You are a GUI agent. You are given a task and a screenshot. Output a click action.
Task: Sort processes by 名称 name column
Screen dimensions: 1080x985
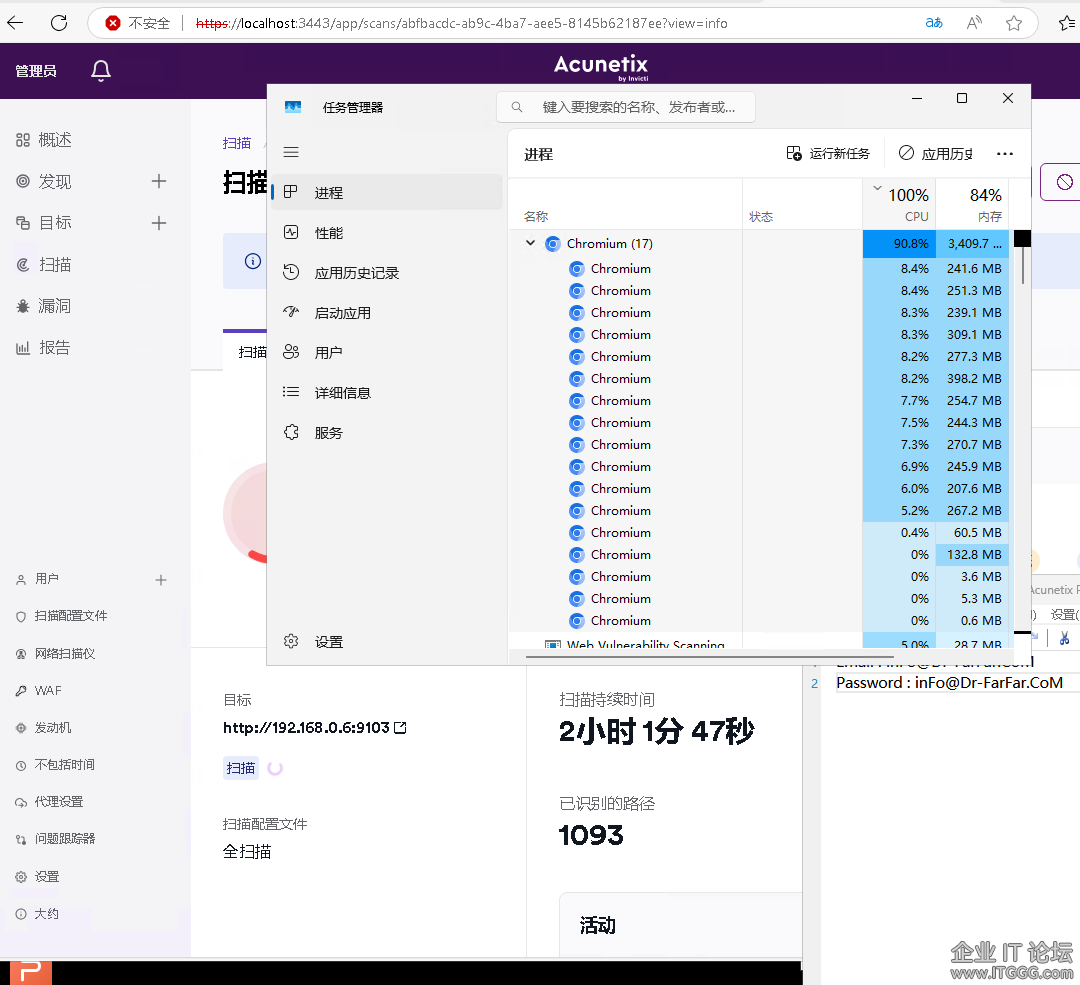coord(625,205)
